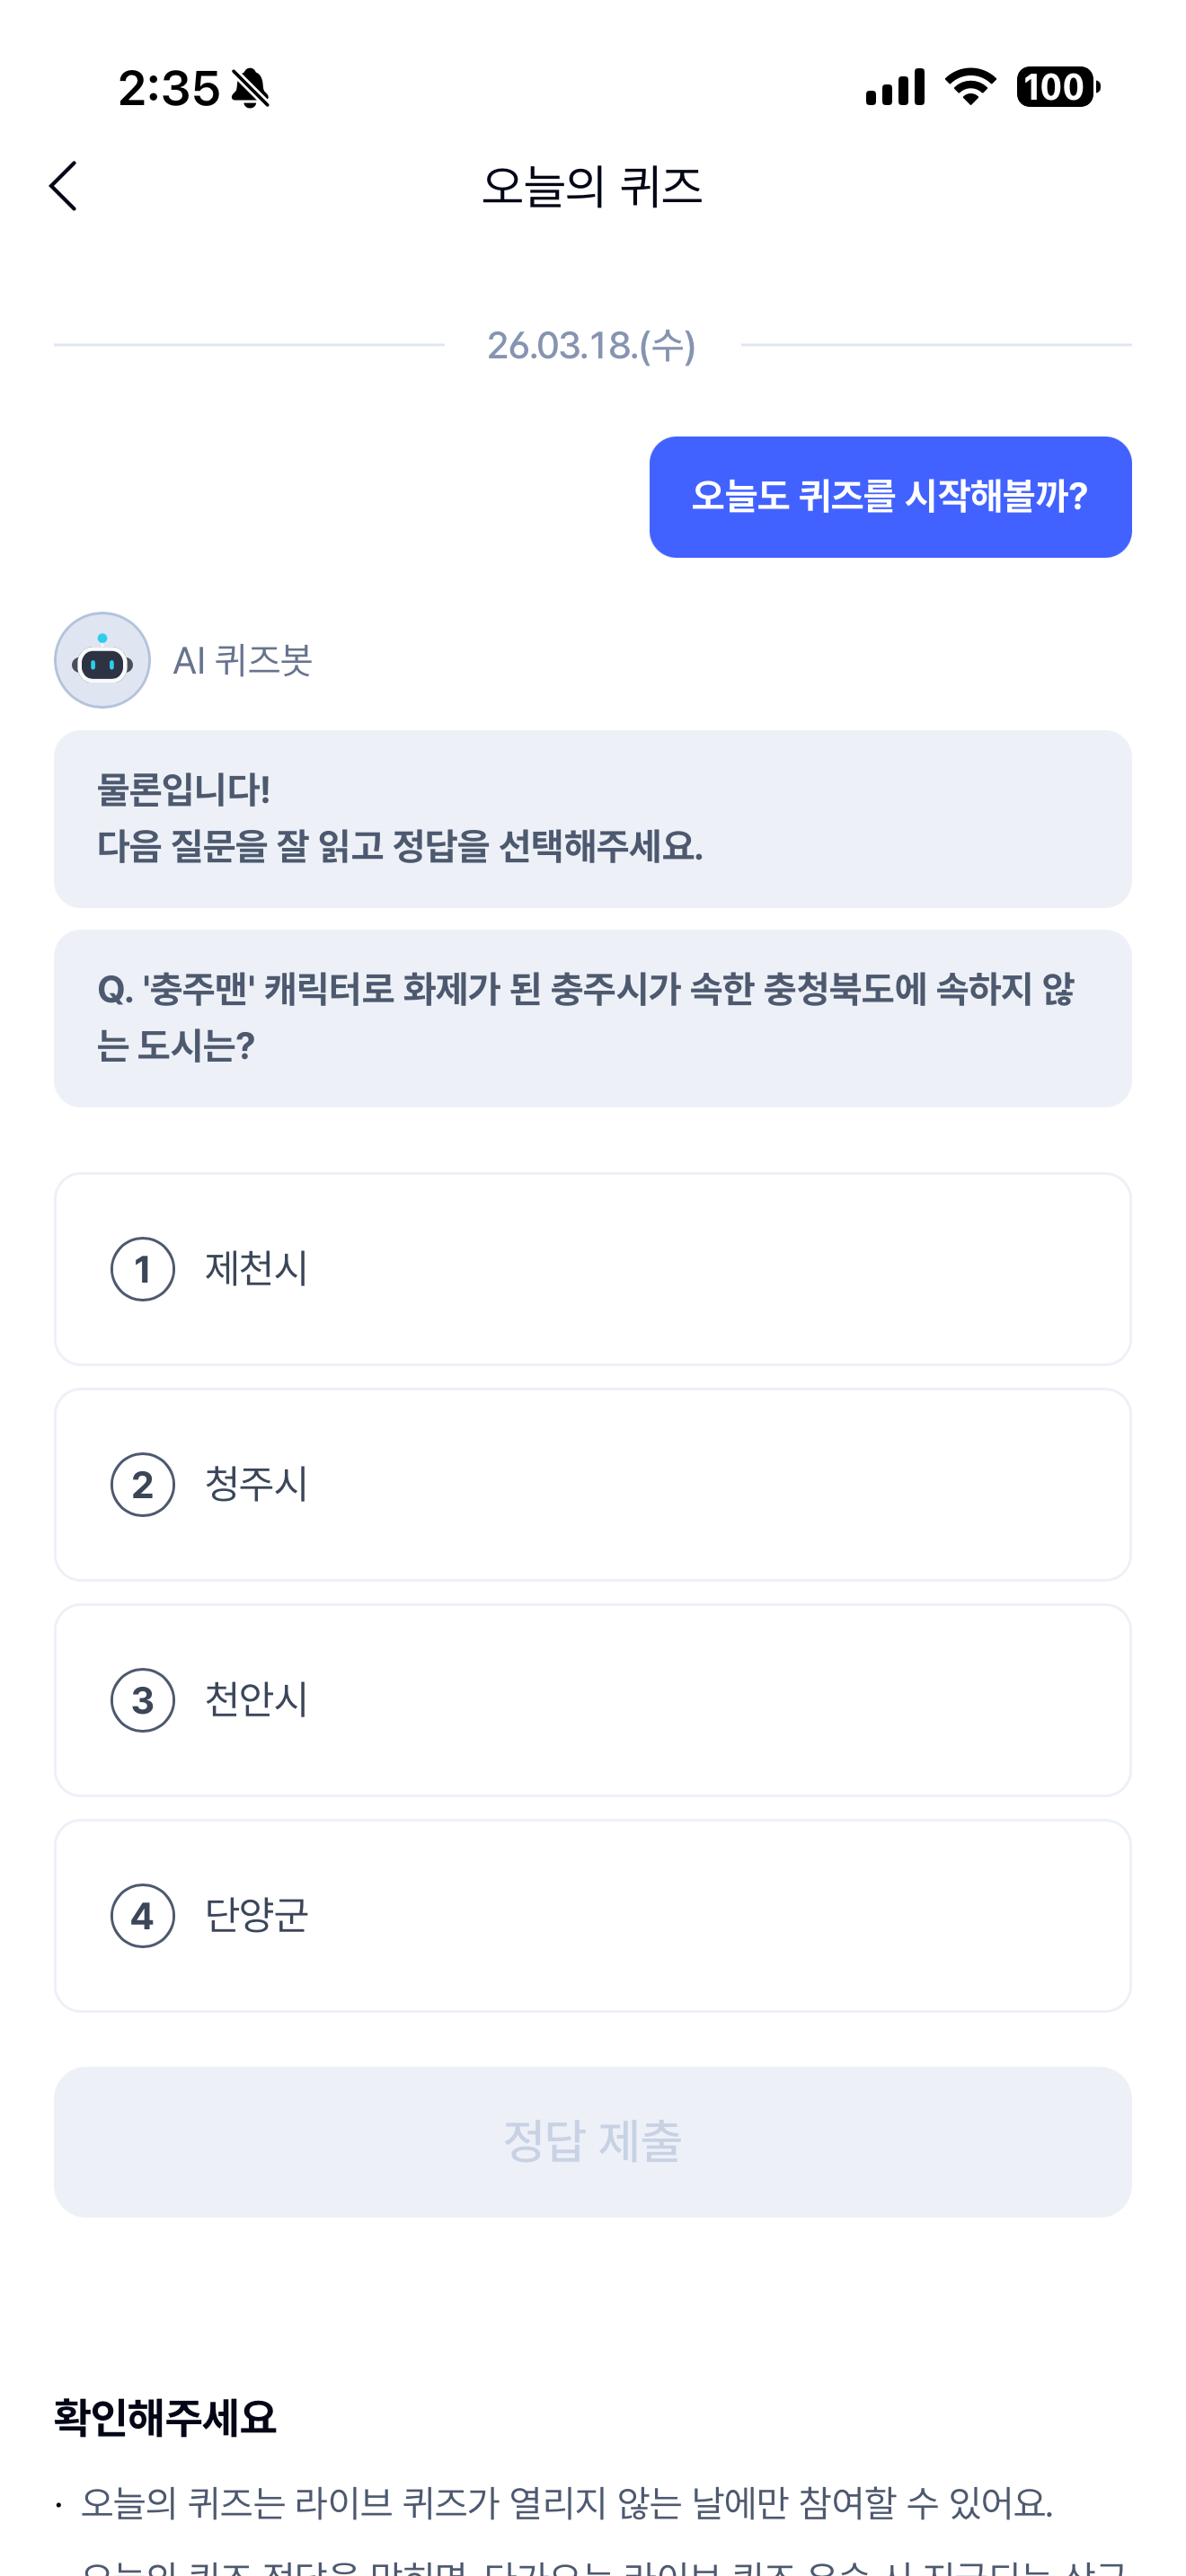Tap the 오늘도 퀴즈를 시작해볼까? bubble
Image resolution: width=1186 pixels, height=2576 pixels.
coord(890,497)
